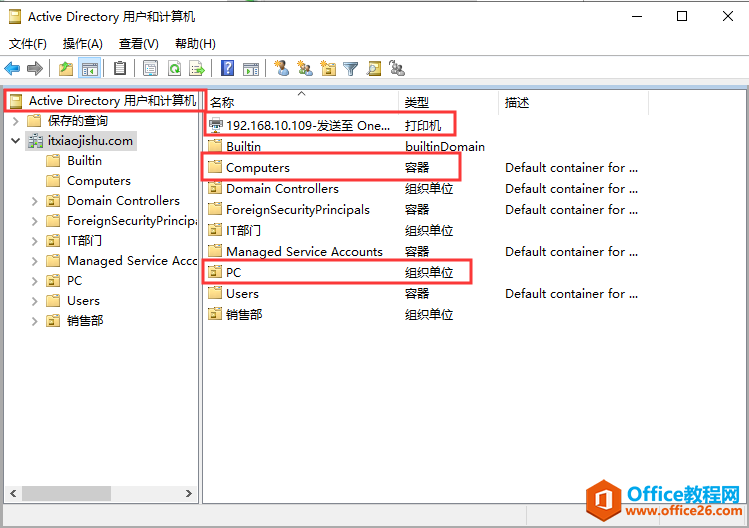The height and width of the screenshot is (528, 749).
Task: Click the clipboard Paste toolbar icon
Action: (x=120, y=68)
